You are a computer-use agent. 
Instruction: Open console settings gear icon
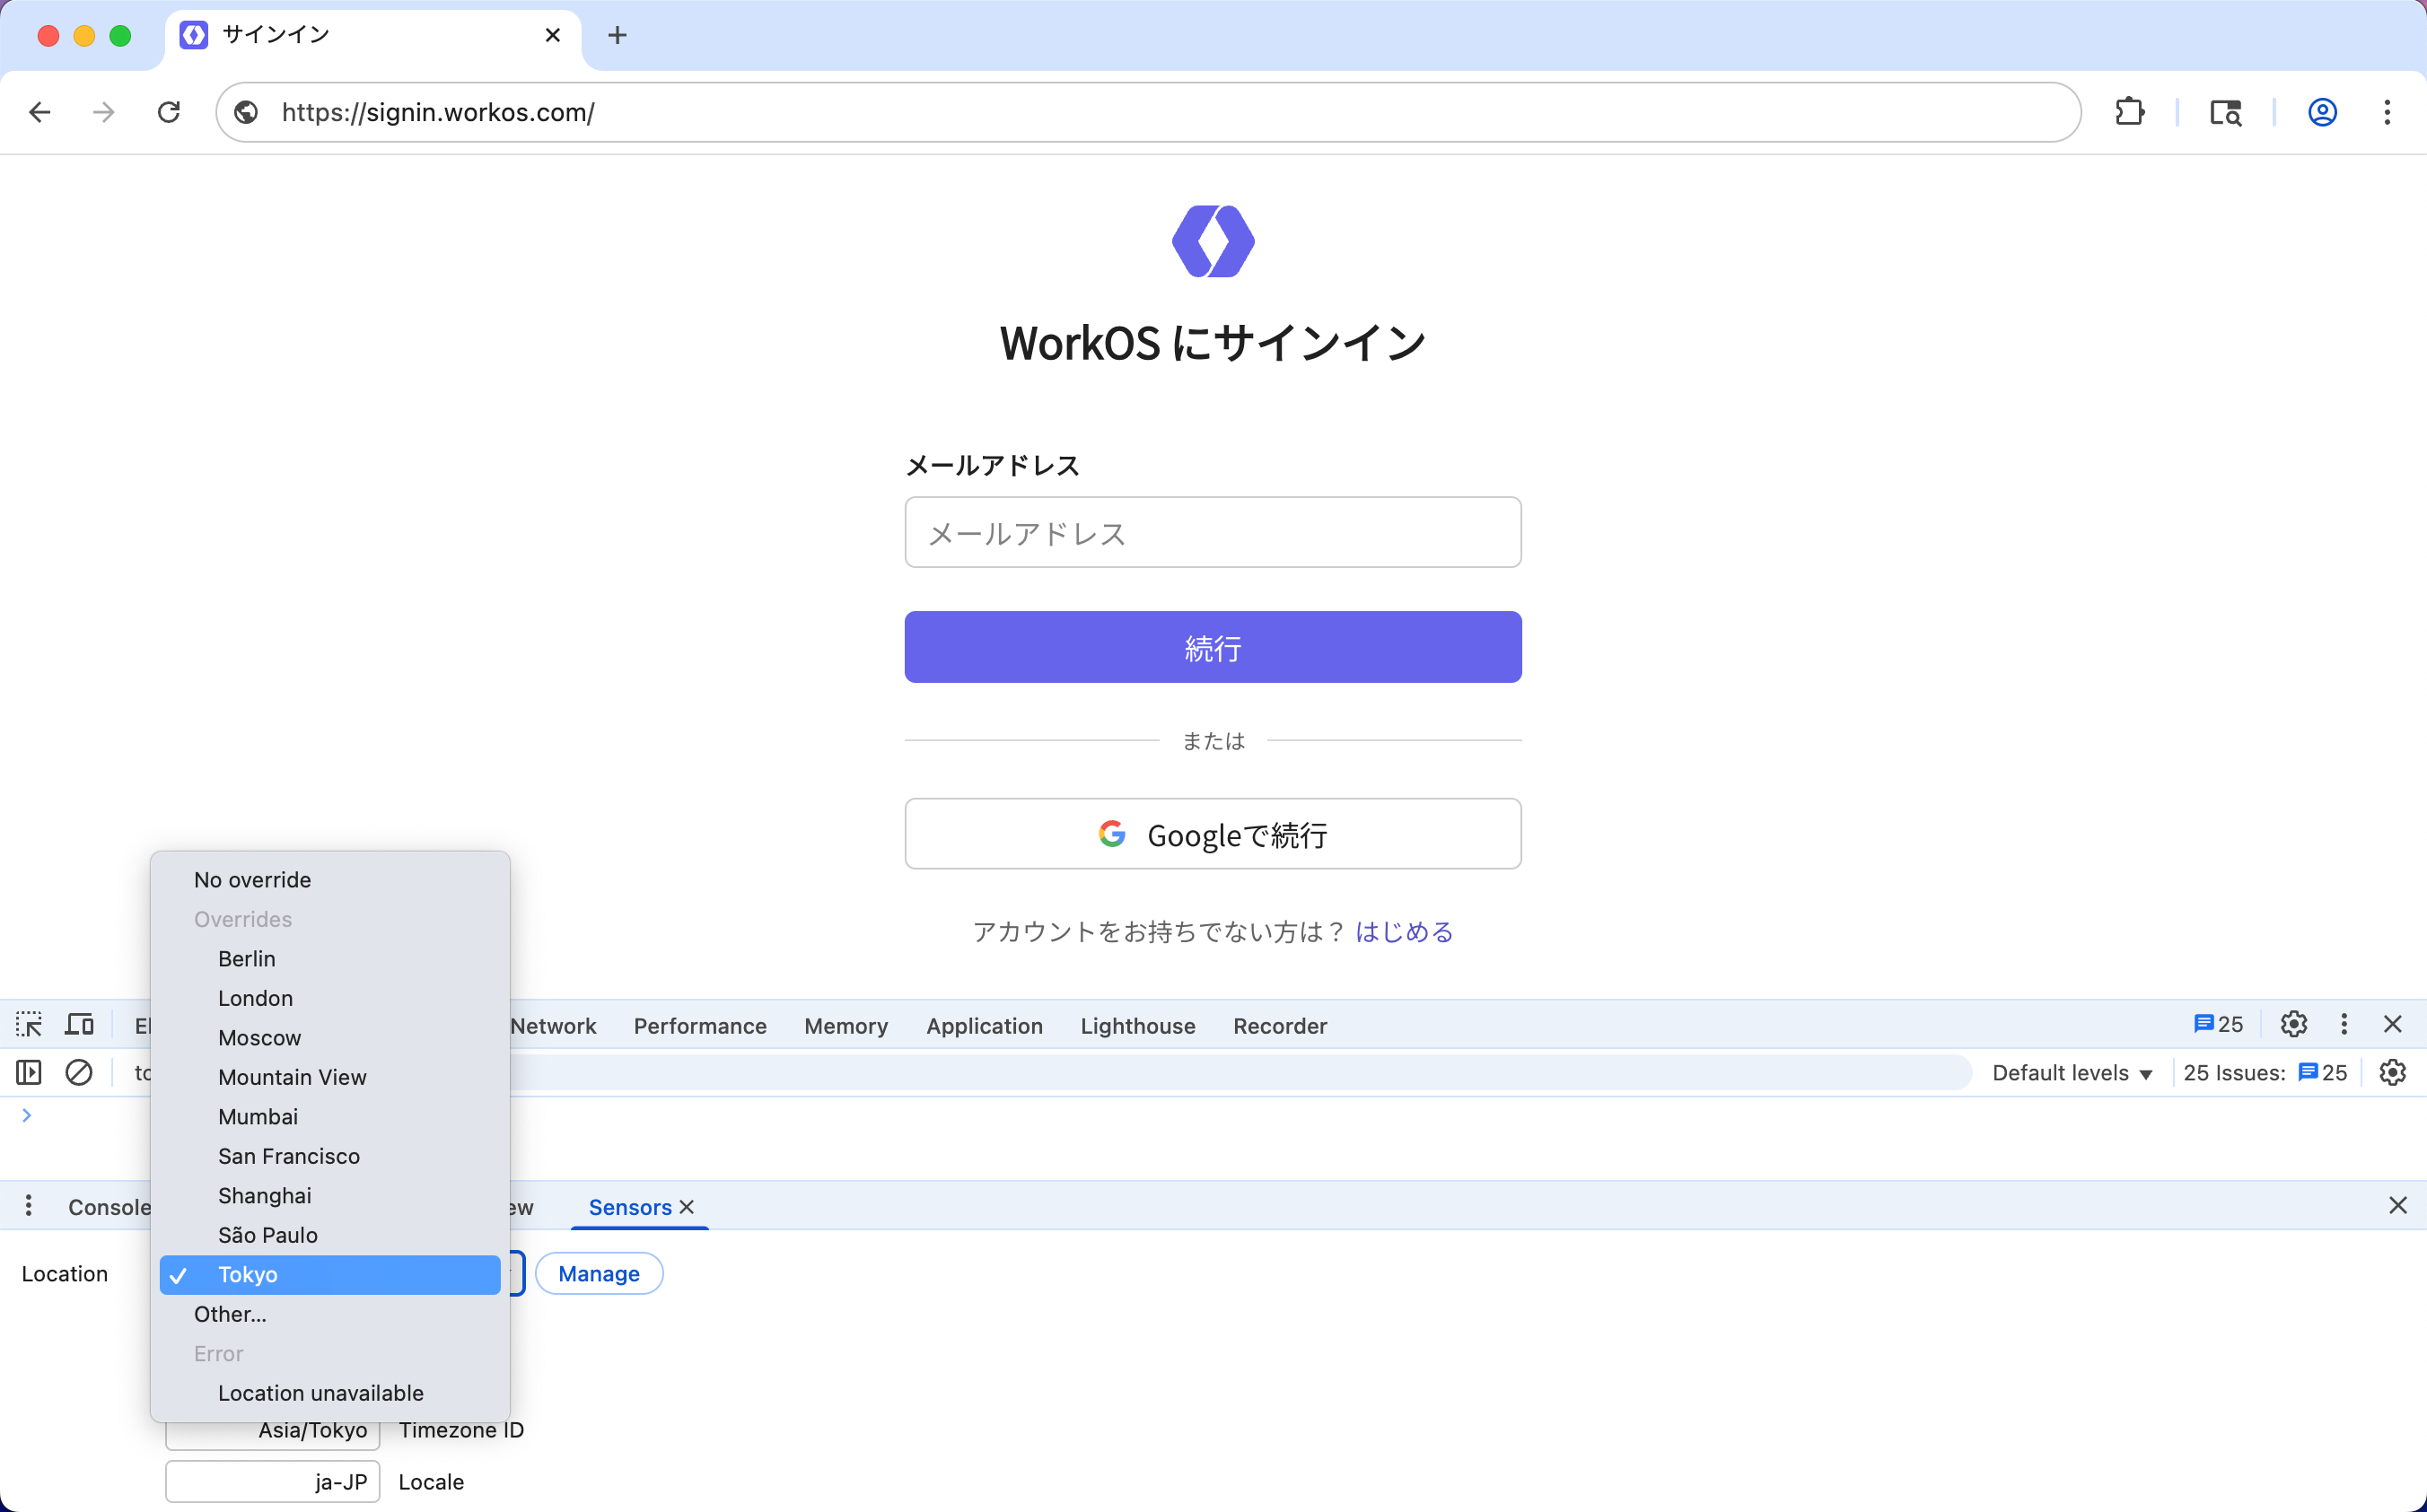point(2392,1072)
